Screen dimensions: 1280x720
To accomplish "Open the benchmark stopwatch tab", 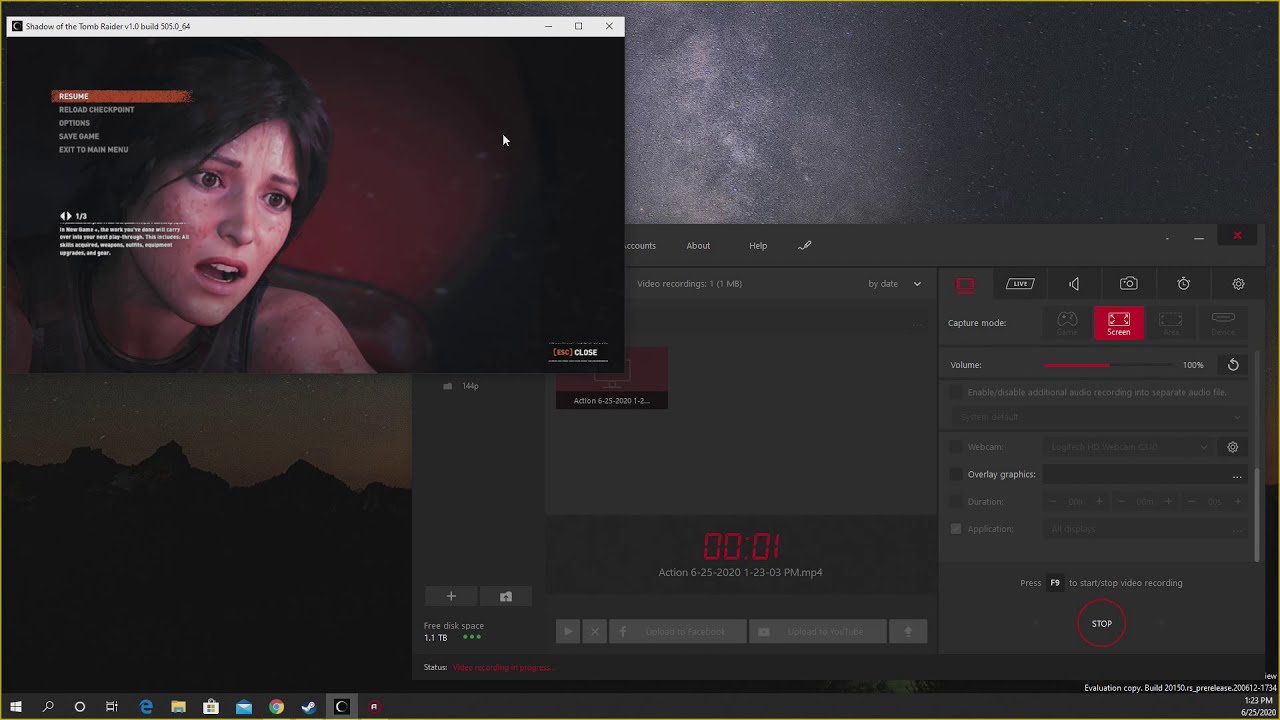I will tap(1183, 284).
